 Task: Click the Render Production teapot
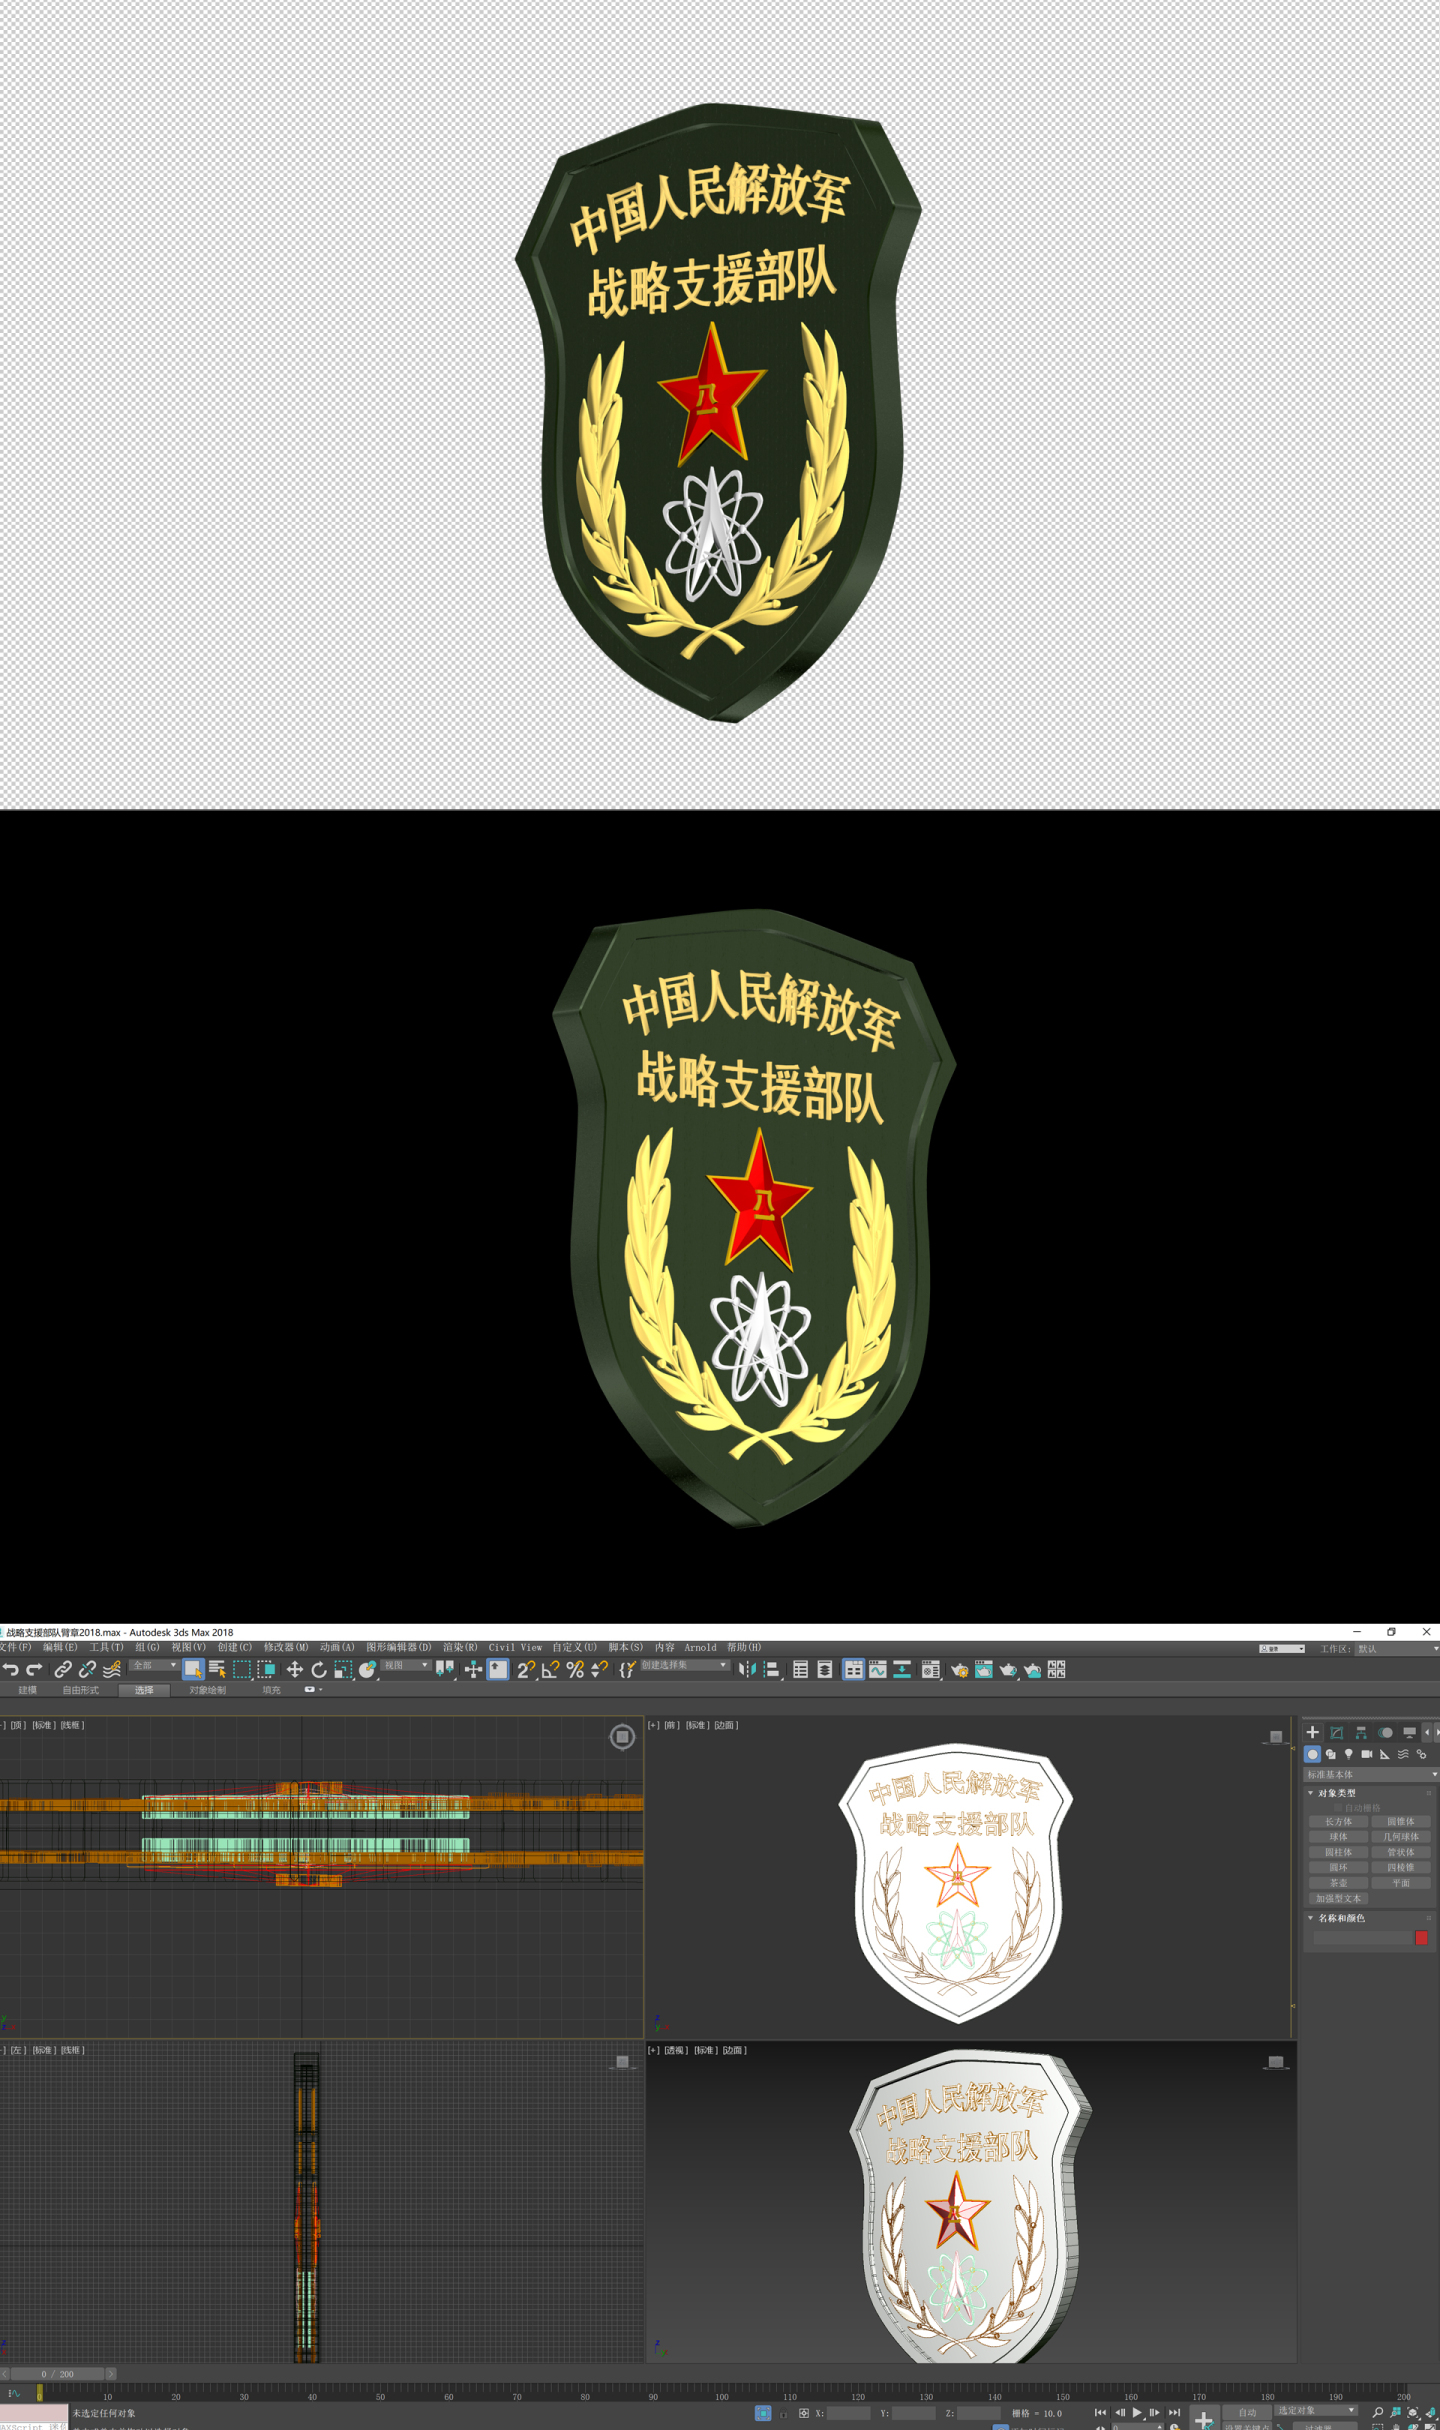[x=1008, y=1669]
